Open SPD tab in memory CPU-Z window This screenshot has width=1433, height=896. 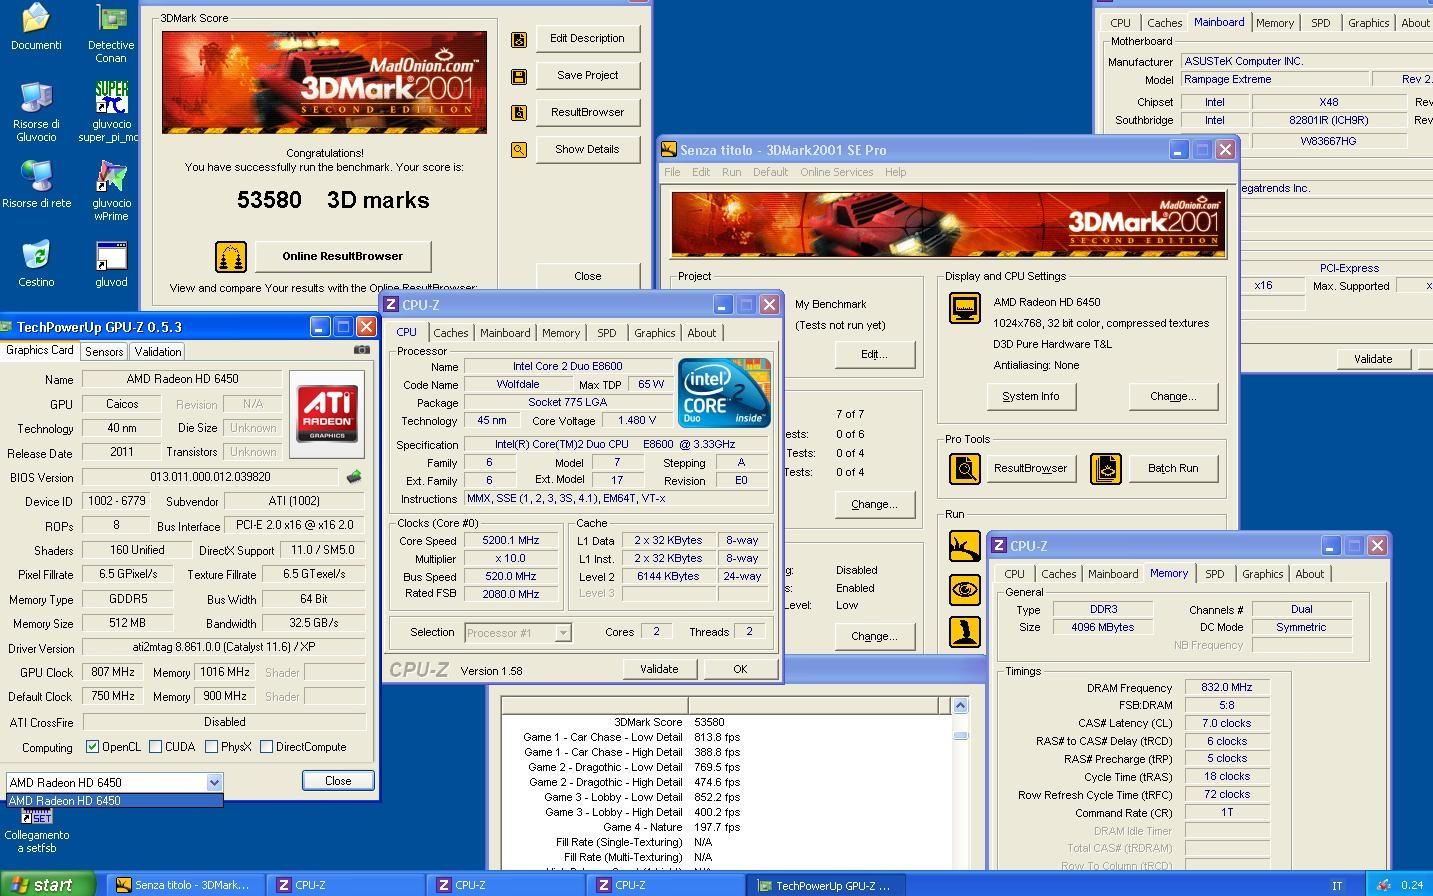pos(1215,574)
